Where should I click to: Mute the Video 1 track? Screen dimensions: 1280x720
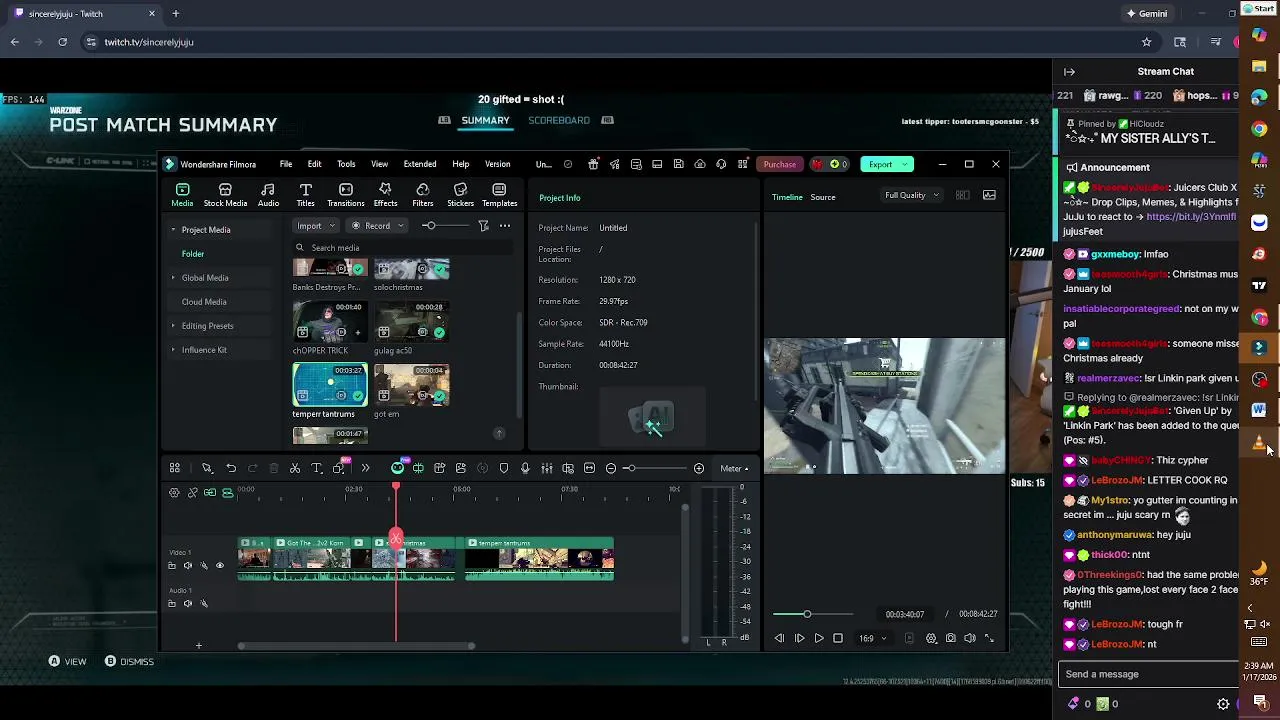coord(187,566)
